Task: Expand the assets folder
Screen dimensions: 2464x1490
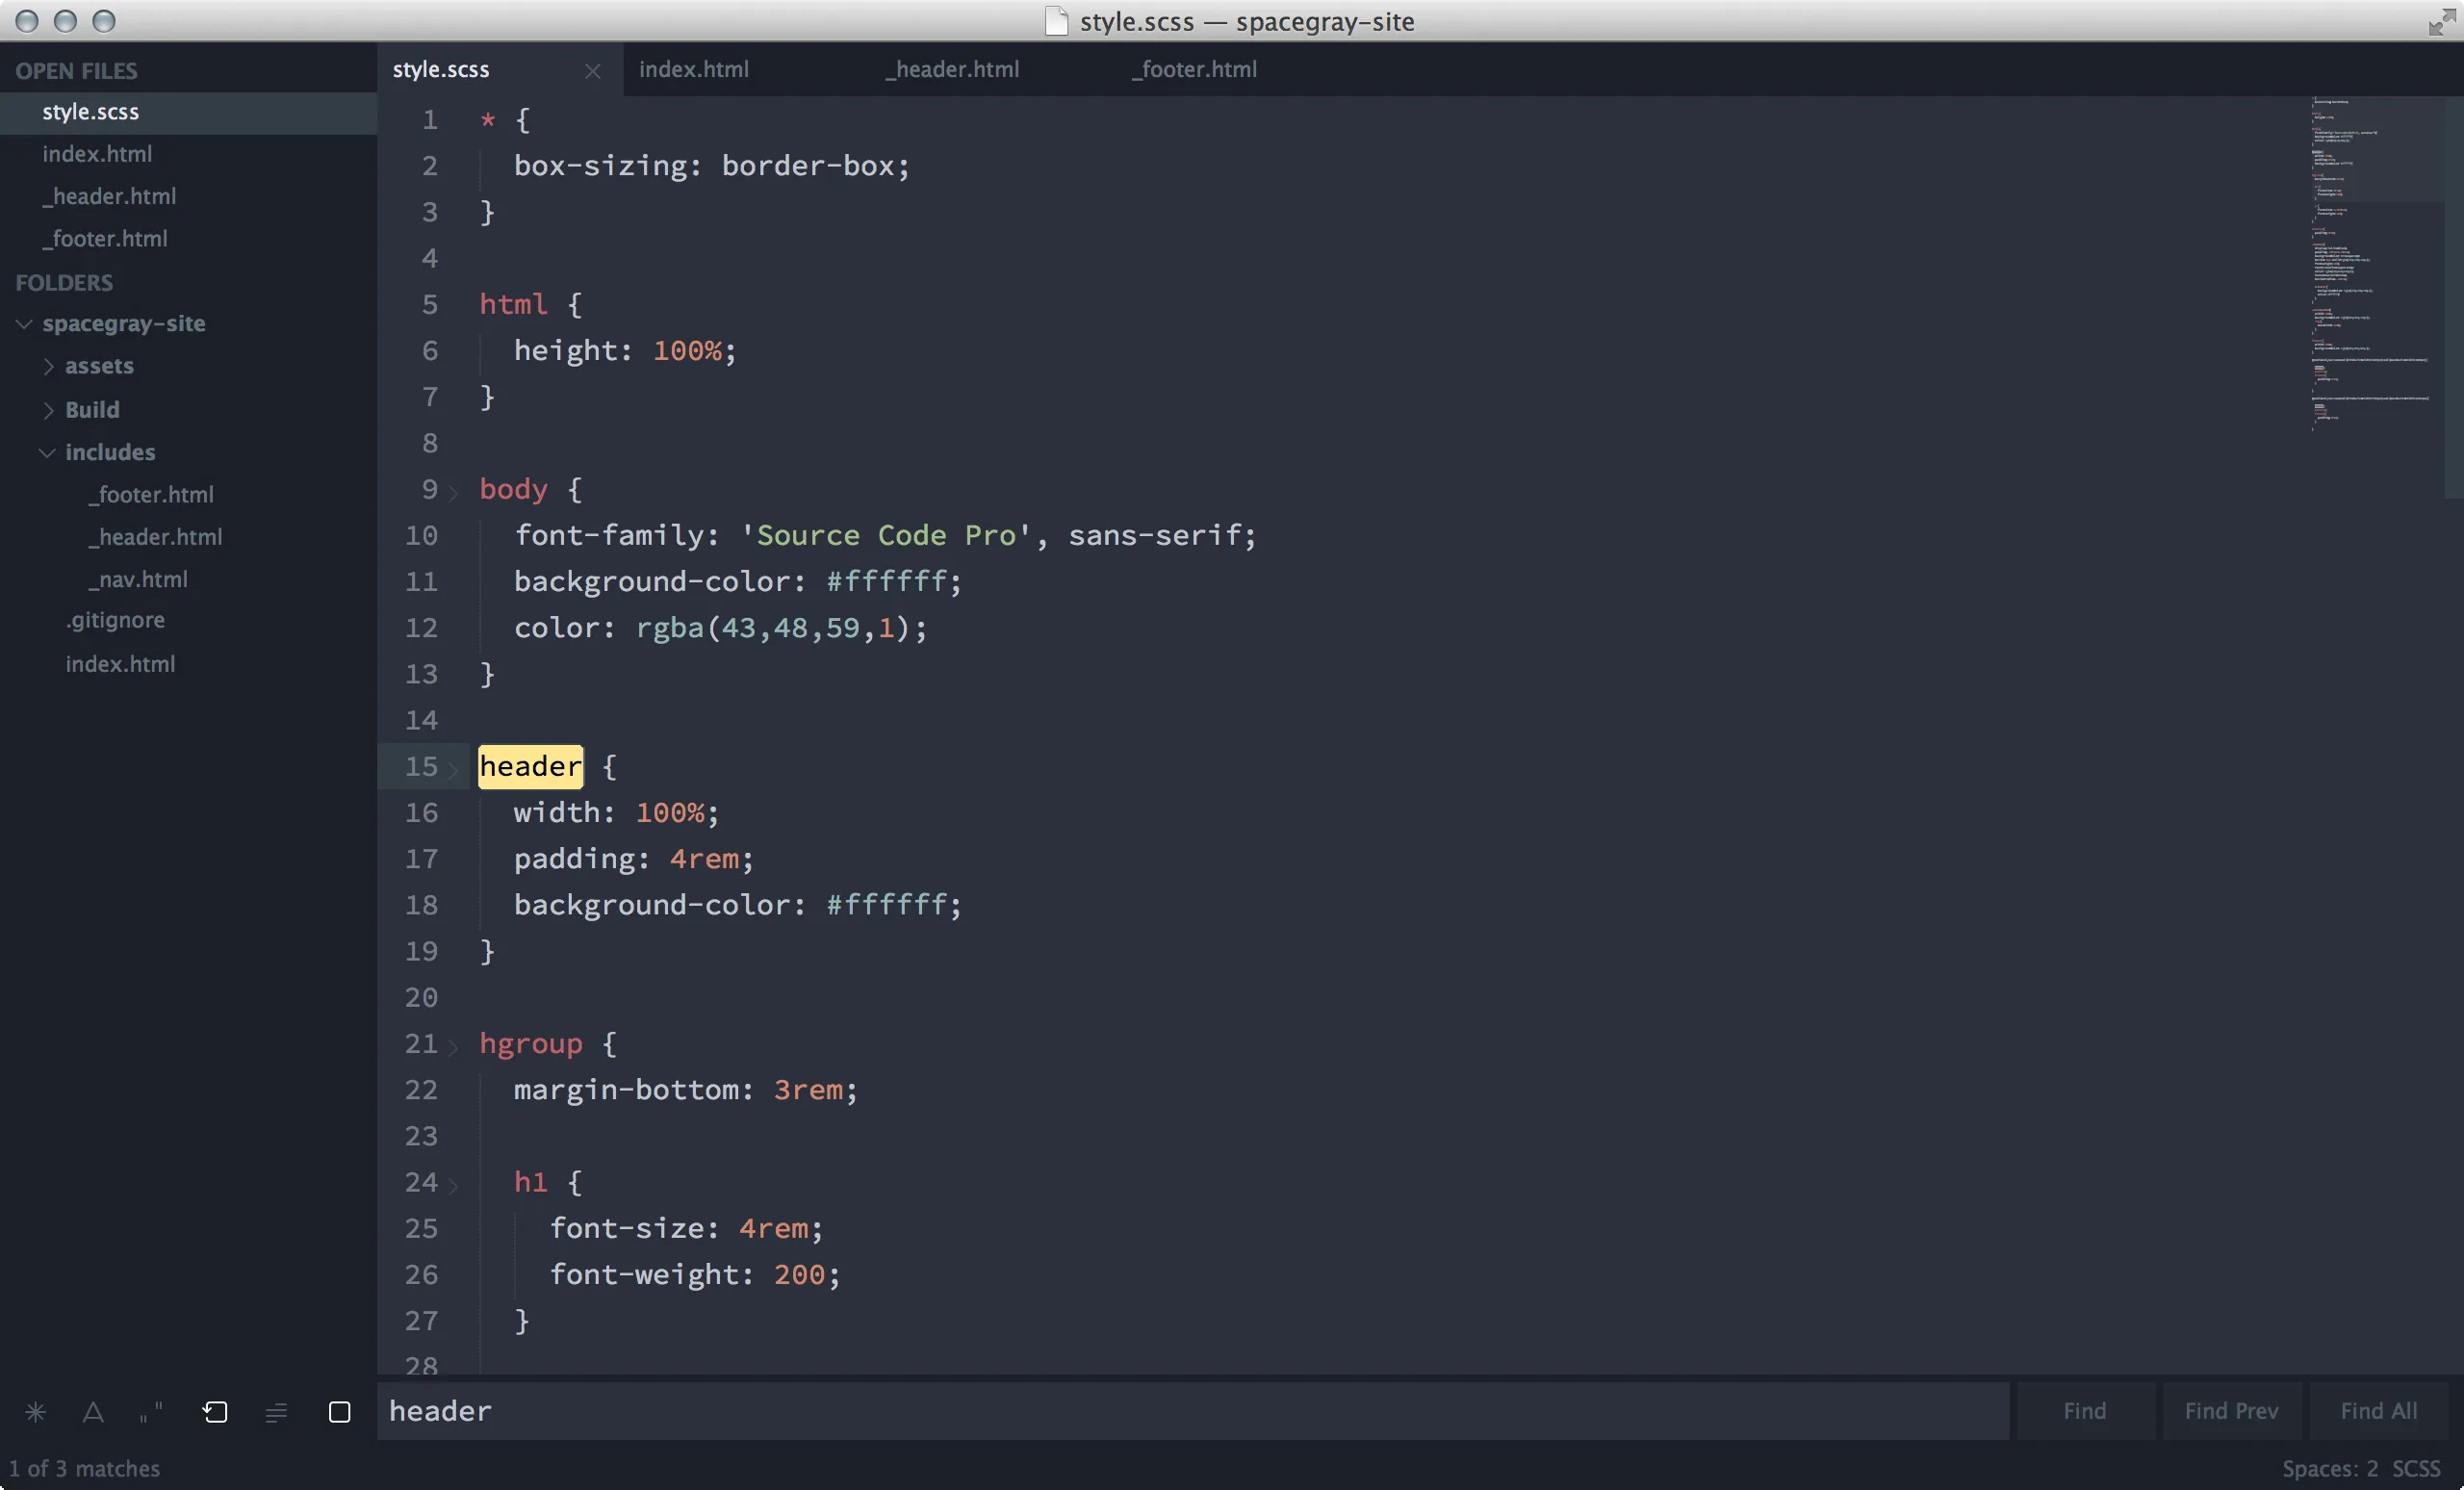Action: tap(48, 366)
